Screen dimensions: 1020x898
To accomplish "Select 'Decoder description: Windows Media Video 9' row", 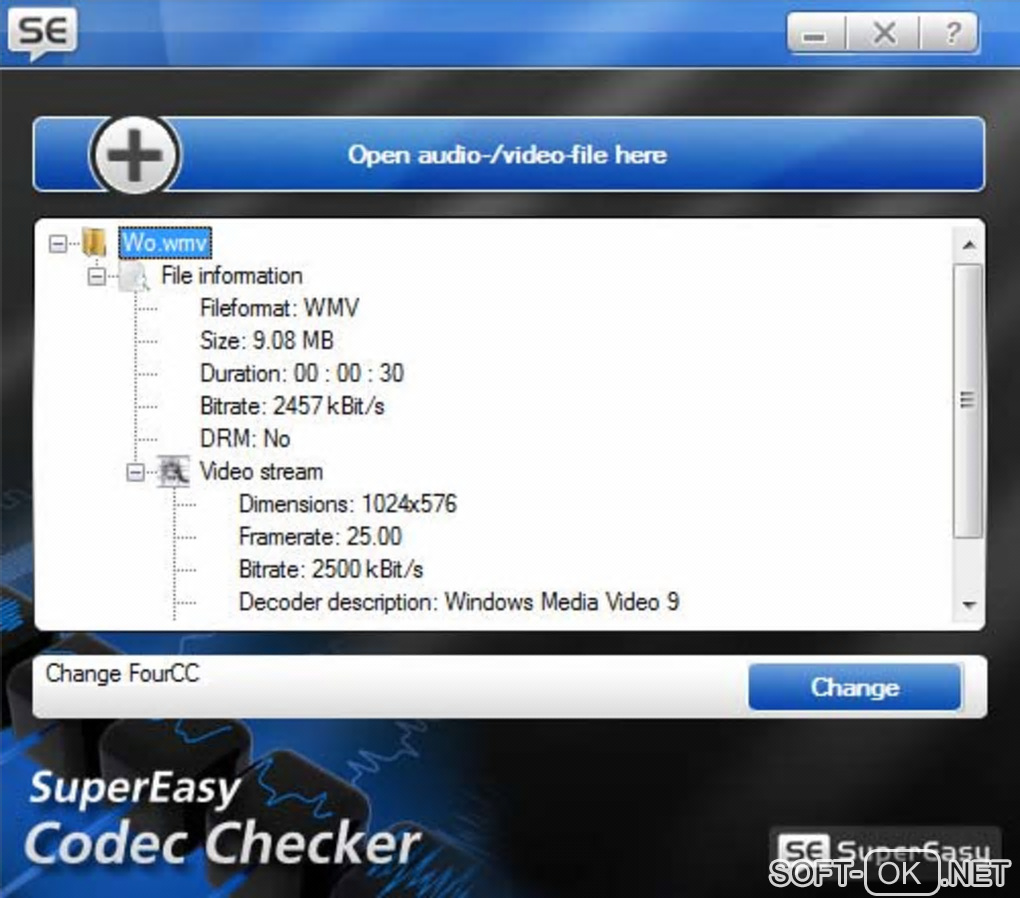I will click(x=459, y=602).
